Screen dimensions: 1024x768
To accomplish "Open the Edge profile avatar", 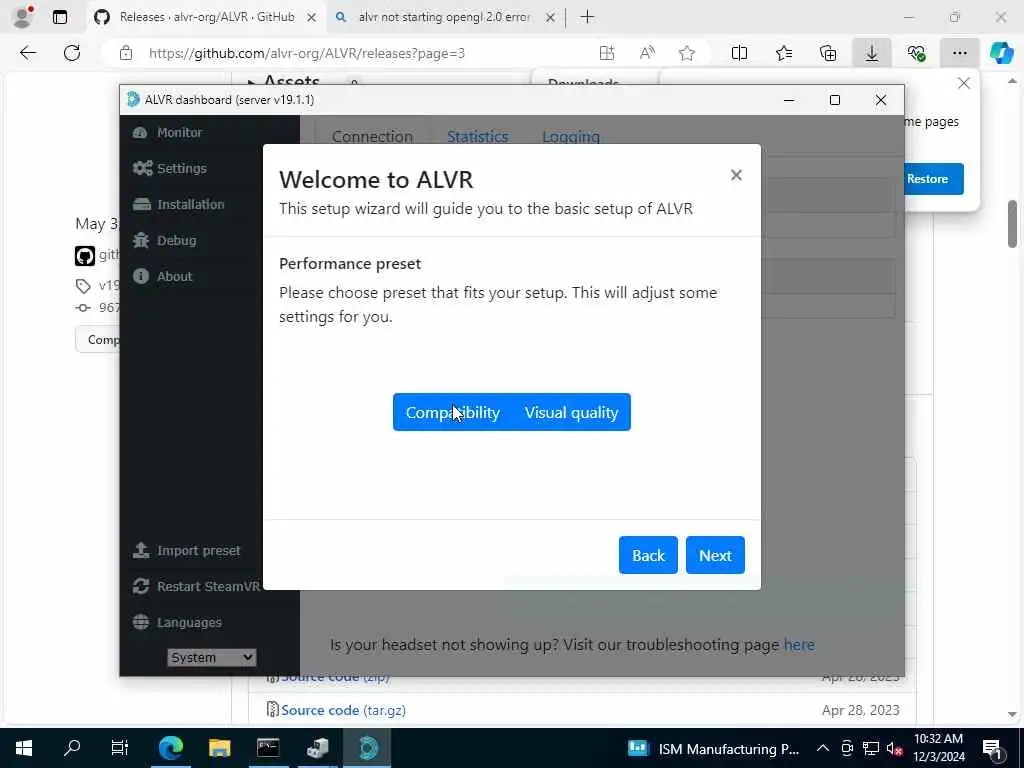I will click(x=23, y=17).
